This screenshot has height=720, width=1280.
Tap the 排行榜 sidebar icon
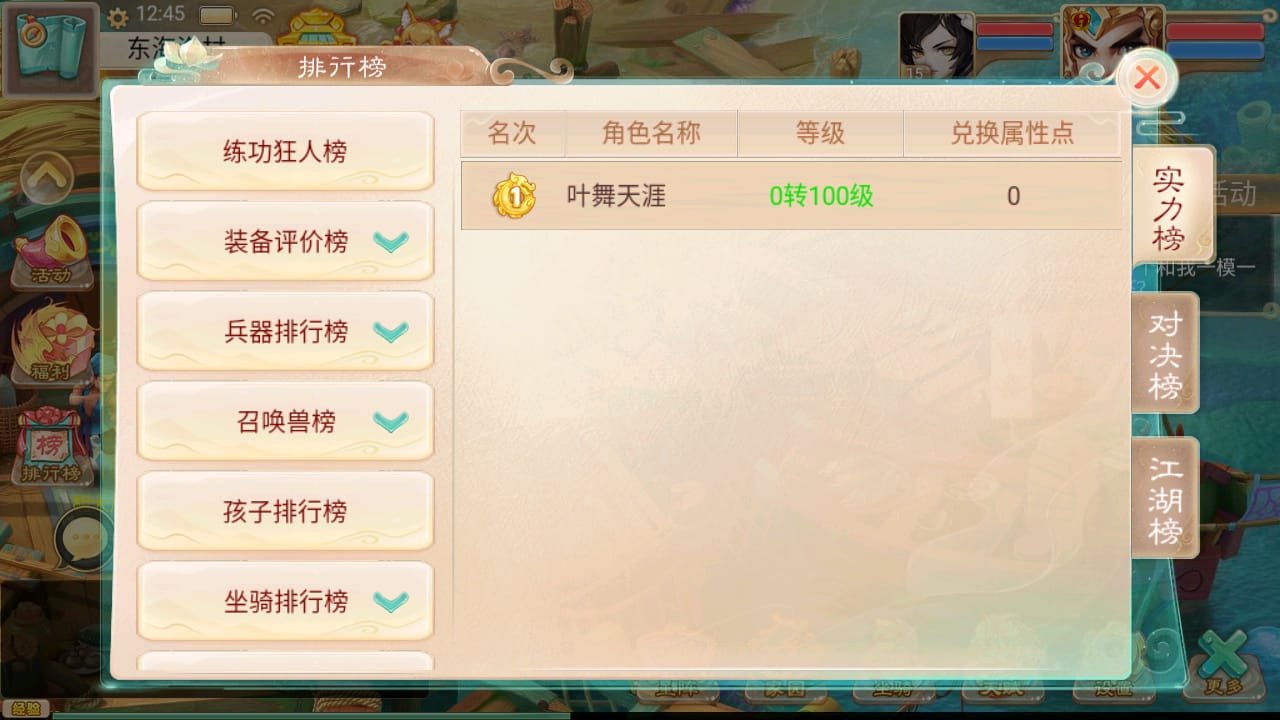tap(50, 445)
